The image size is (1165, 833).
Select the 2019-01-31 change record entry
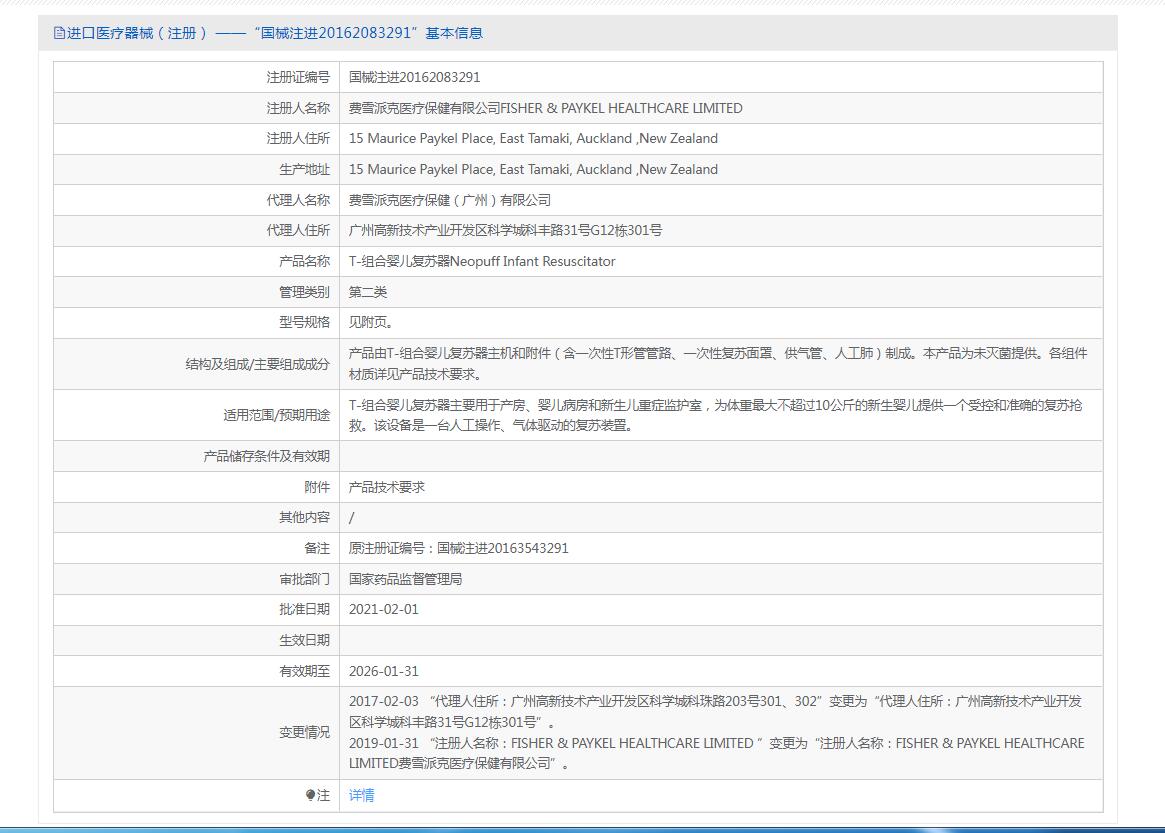tap(717, 753)
